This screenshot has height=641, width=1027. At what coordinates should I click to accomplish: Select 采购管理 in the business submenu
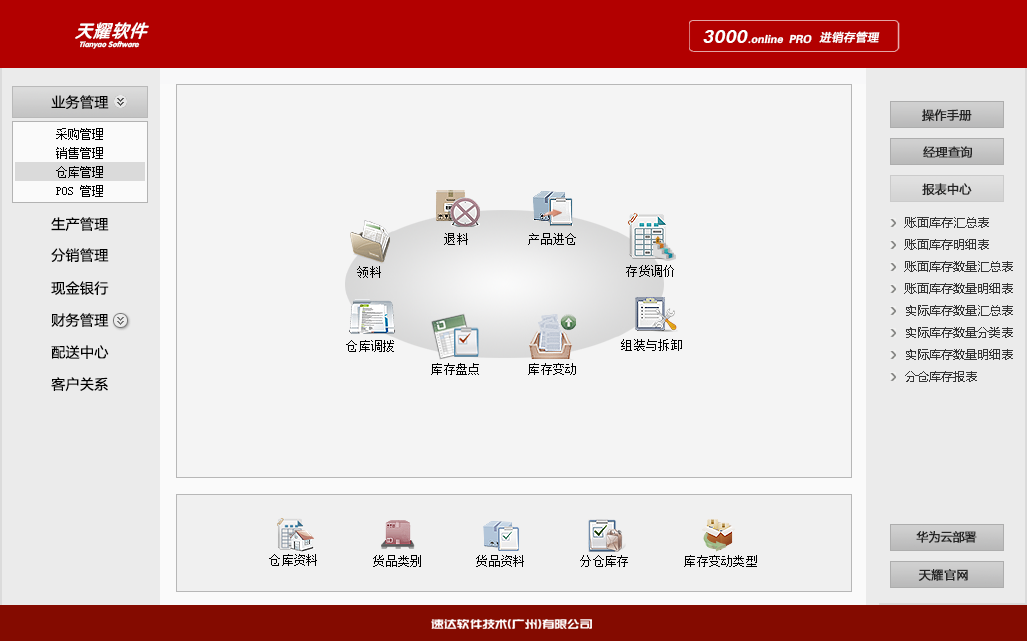point(80,134)
